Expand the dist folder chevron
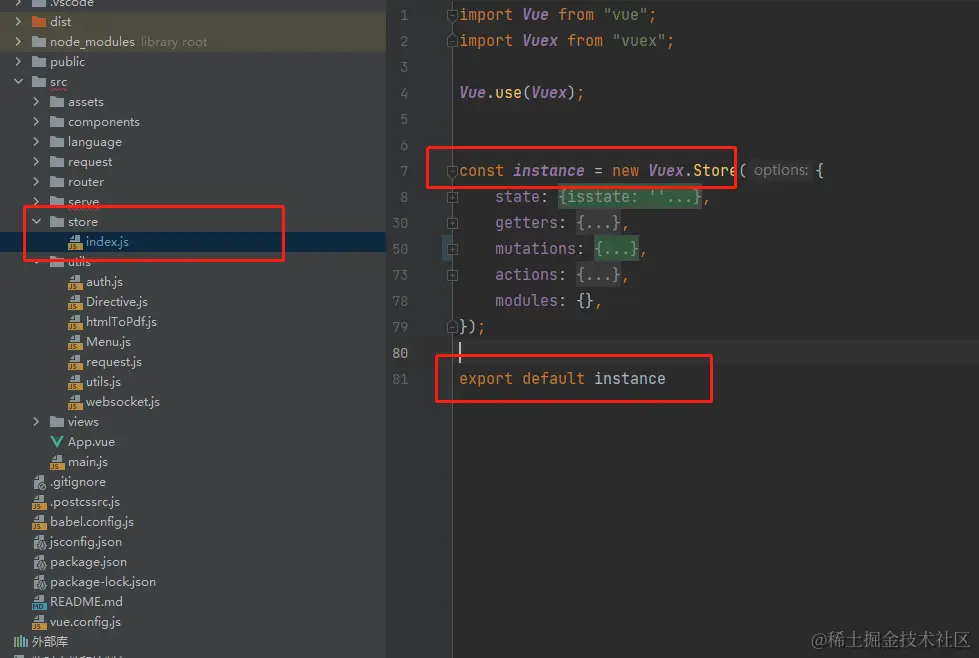The image size is (979, 658). [x=18, y=21]
